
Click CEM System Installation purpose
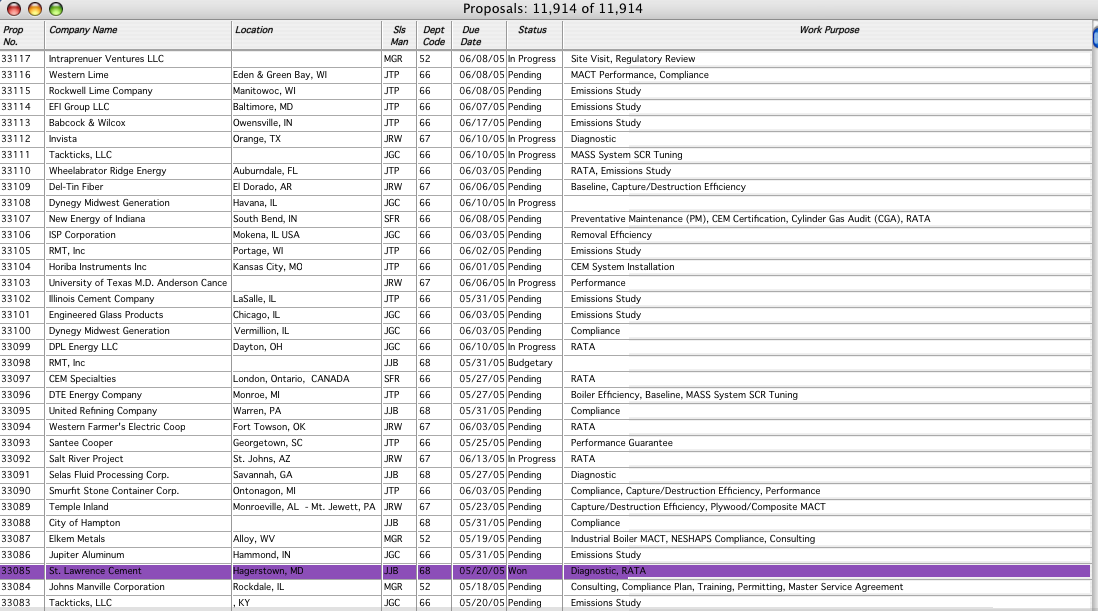click(x=623, y=267)
